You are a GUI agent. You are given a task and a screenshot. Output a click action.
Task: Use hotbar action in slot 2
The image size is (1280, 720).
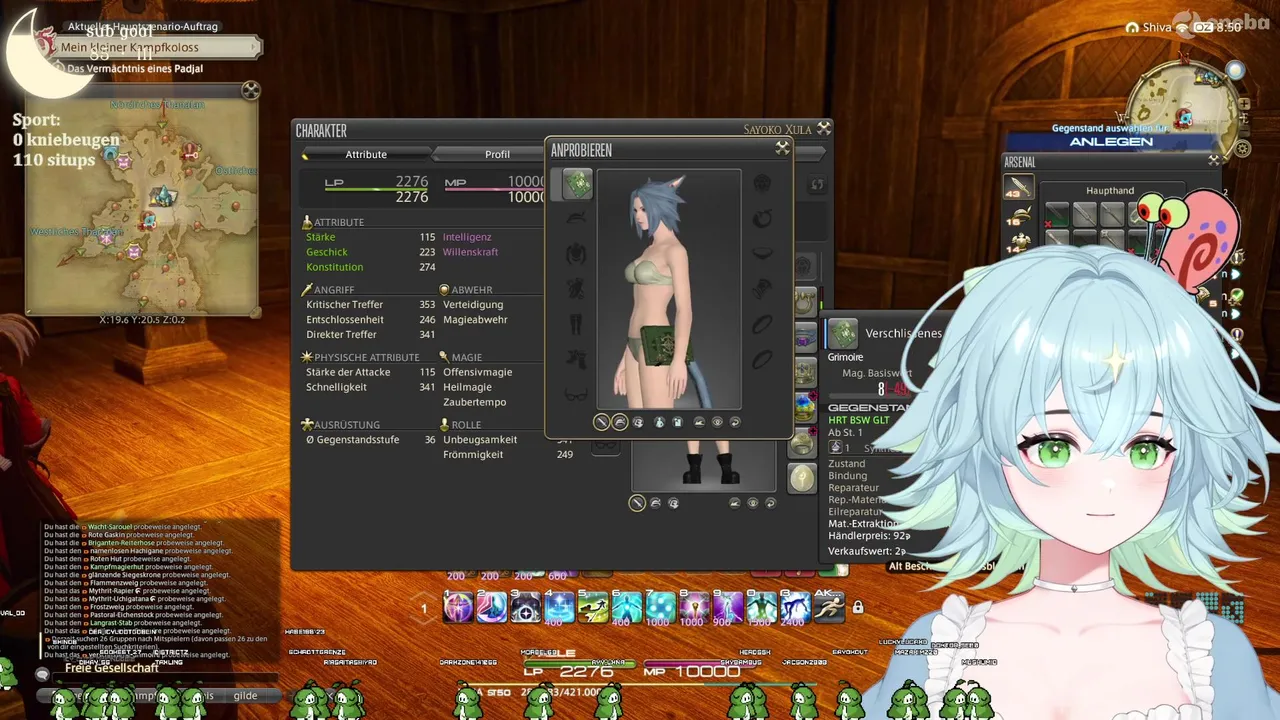(x=492, y=606)
